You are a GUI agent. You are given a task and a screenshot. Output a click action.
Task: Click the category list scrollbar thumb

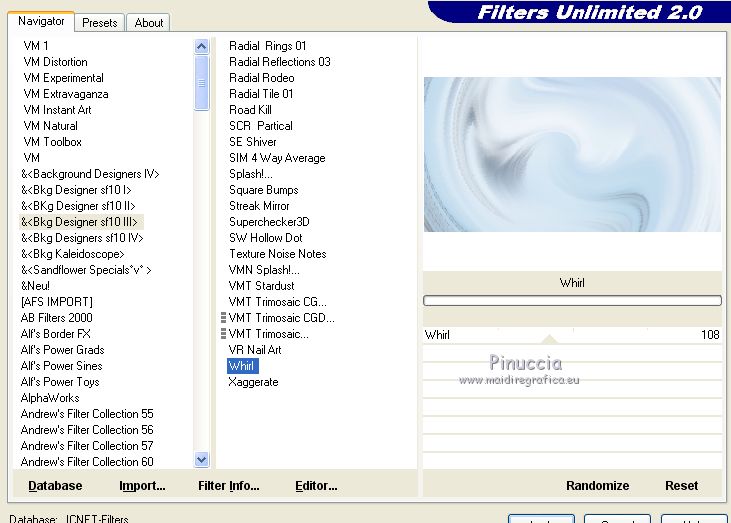pyautogui.click(x=201, y=83)
